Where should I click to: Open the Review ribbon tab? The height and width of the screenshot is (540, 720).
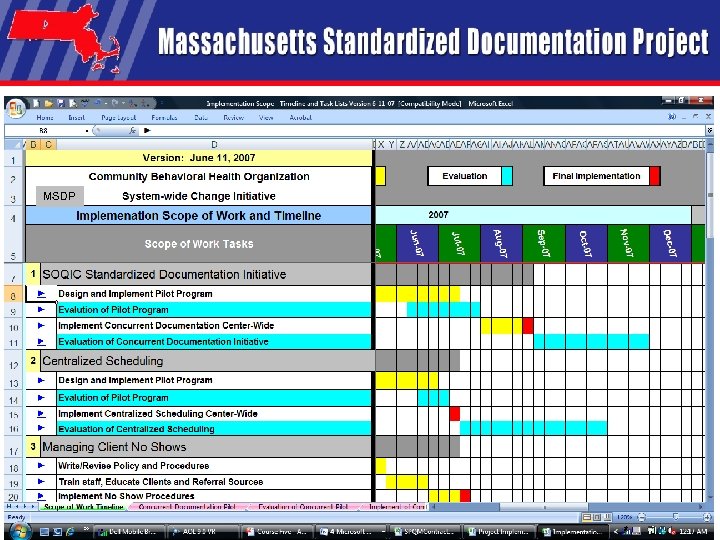(233, 118)
